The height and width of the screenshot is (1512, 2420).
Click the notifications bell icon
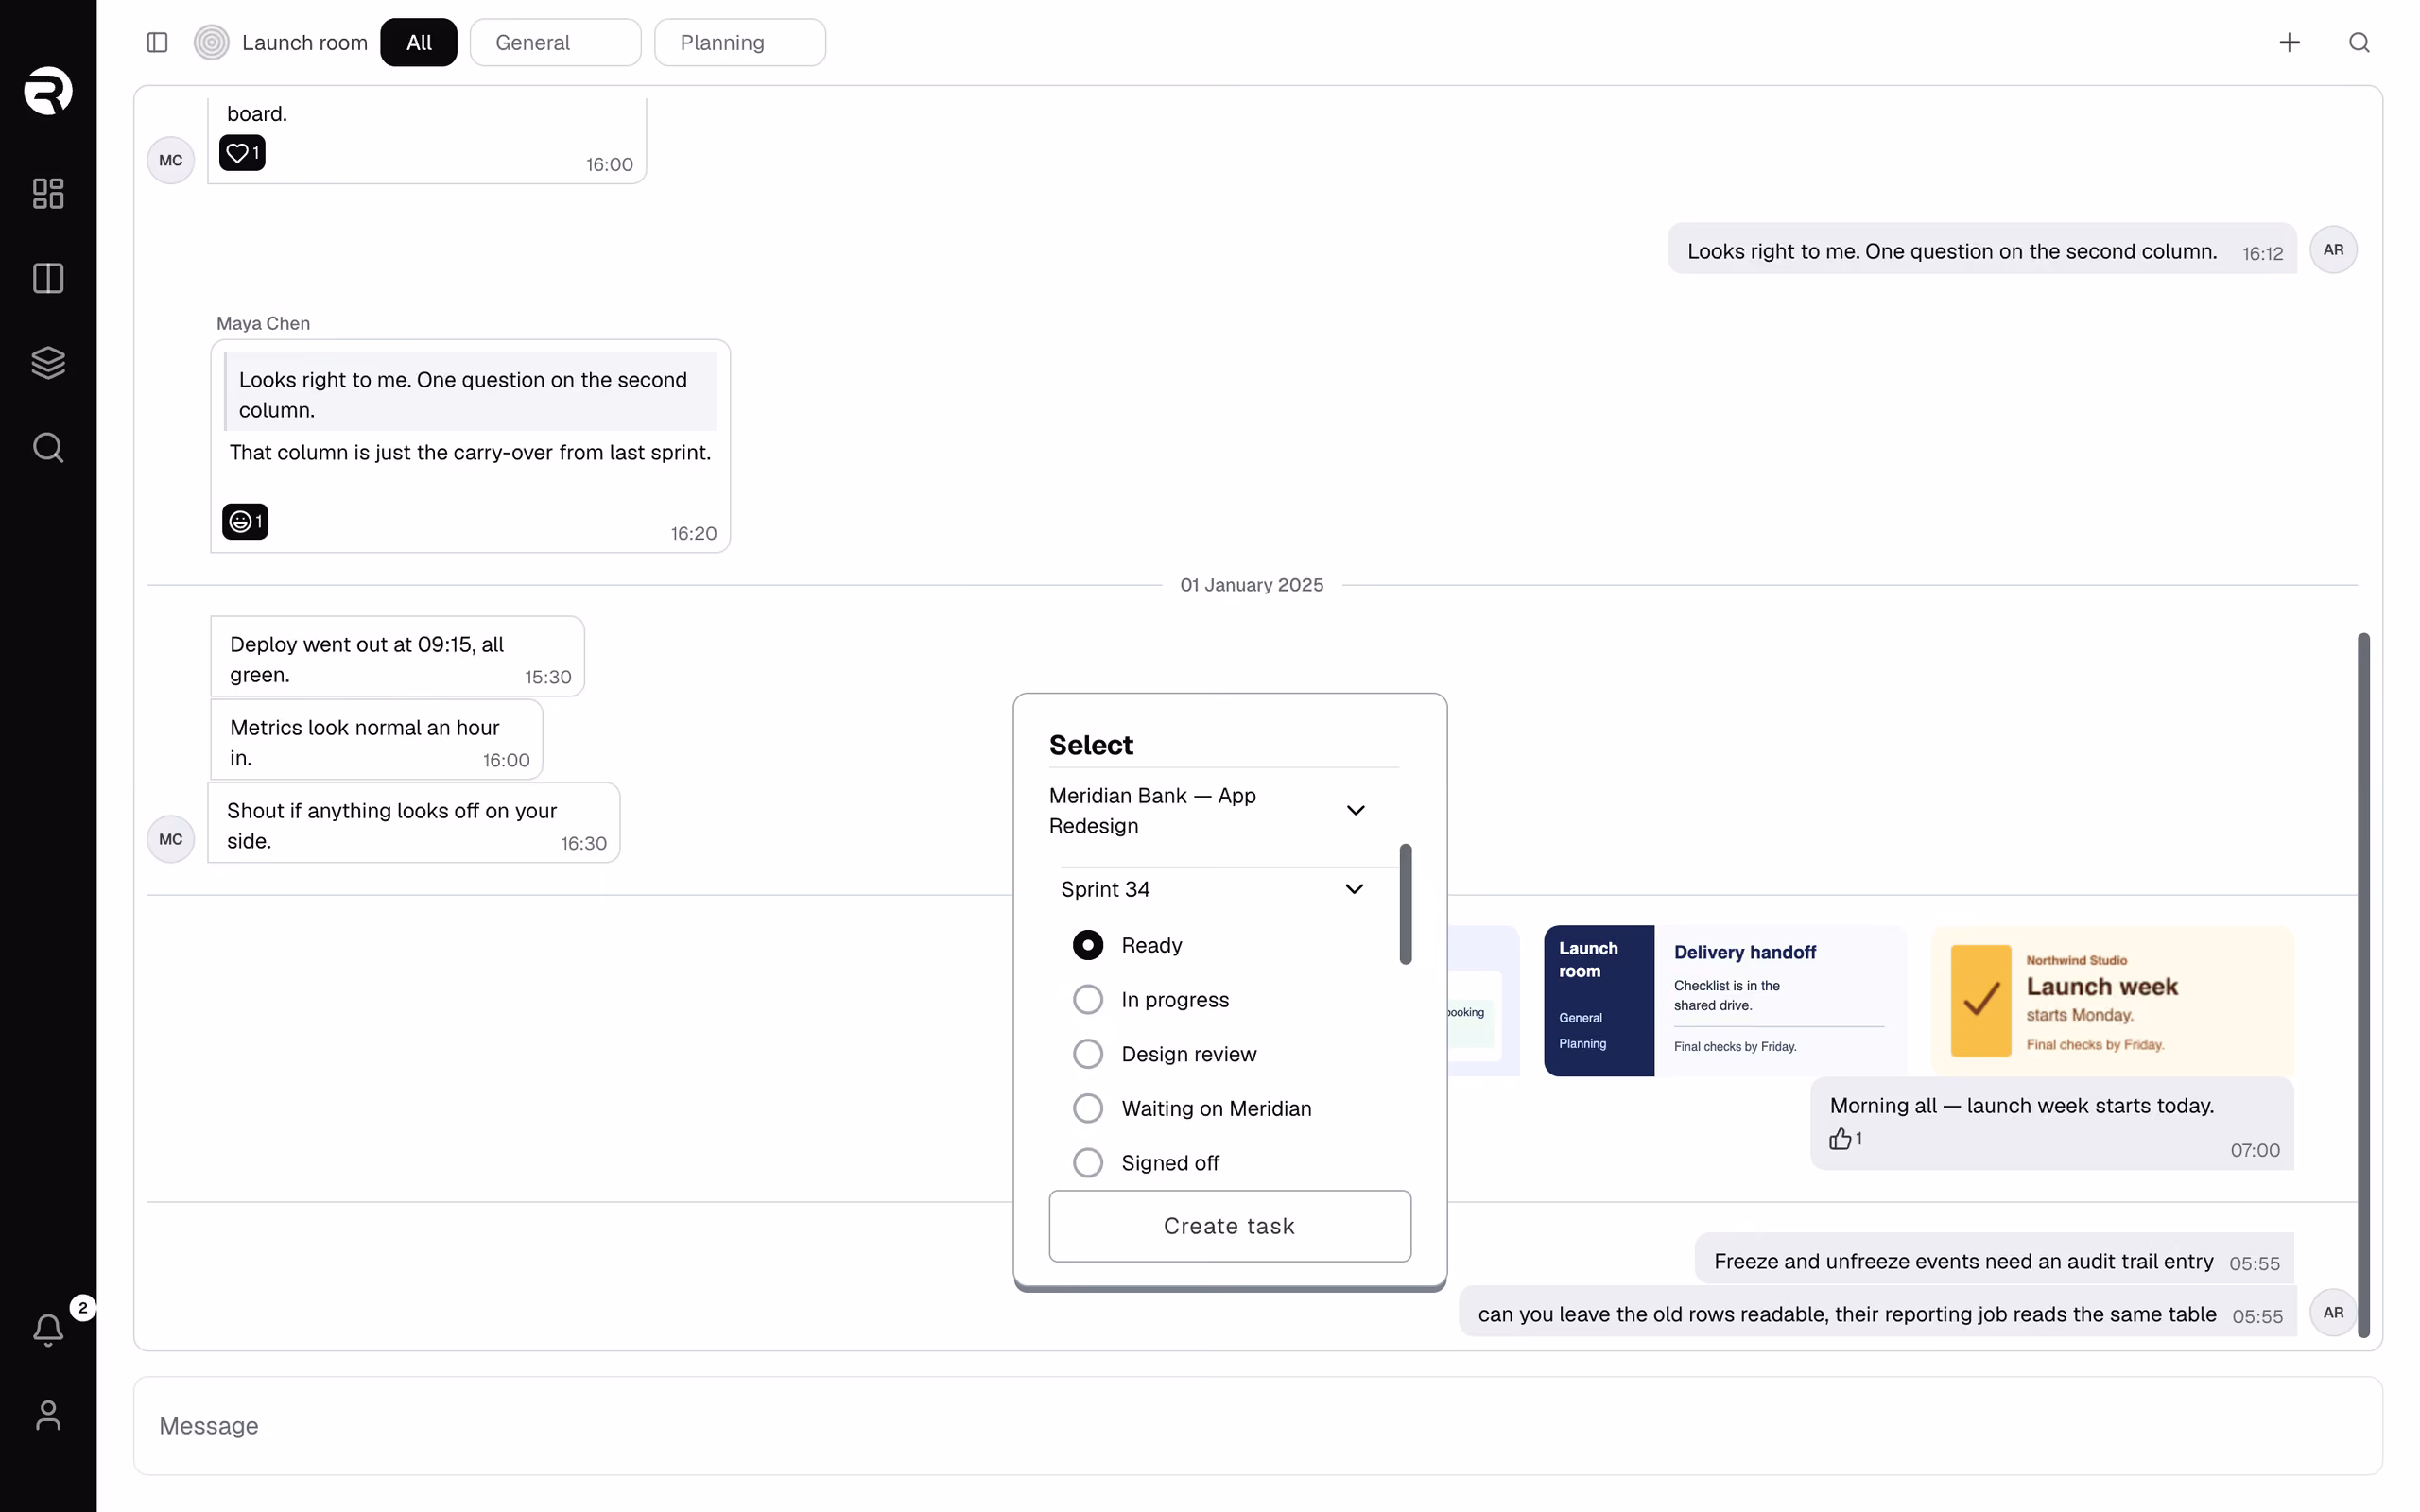point(48,1329)
